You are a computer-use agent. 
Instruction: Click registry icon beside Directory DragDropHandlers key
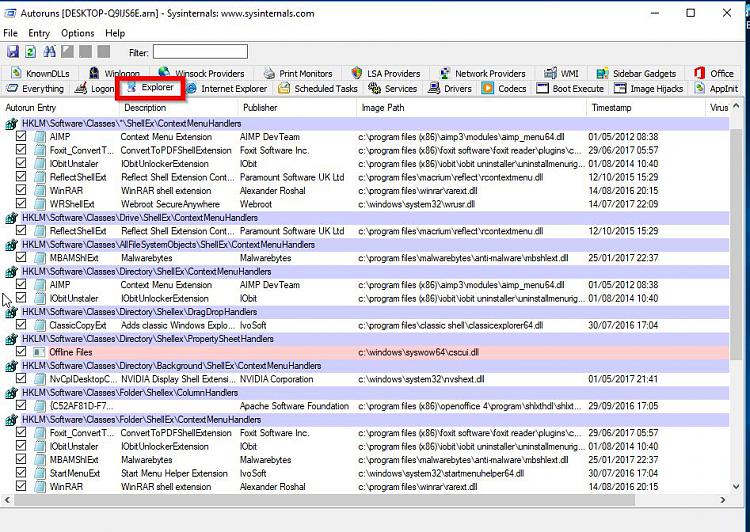pyautogui.click(x=12, y=312)
